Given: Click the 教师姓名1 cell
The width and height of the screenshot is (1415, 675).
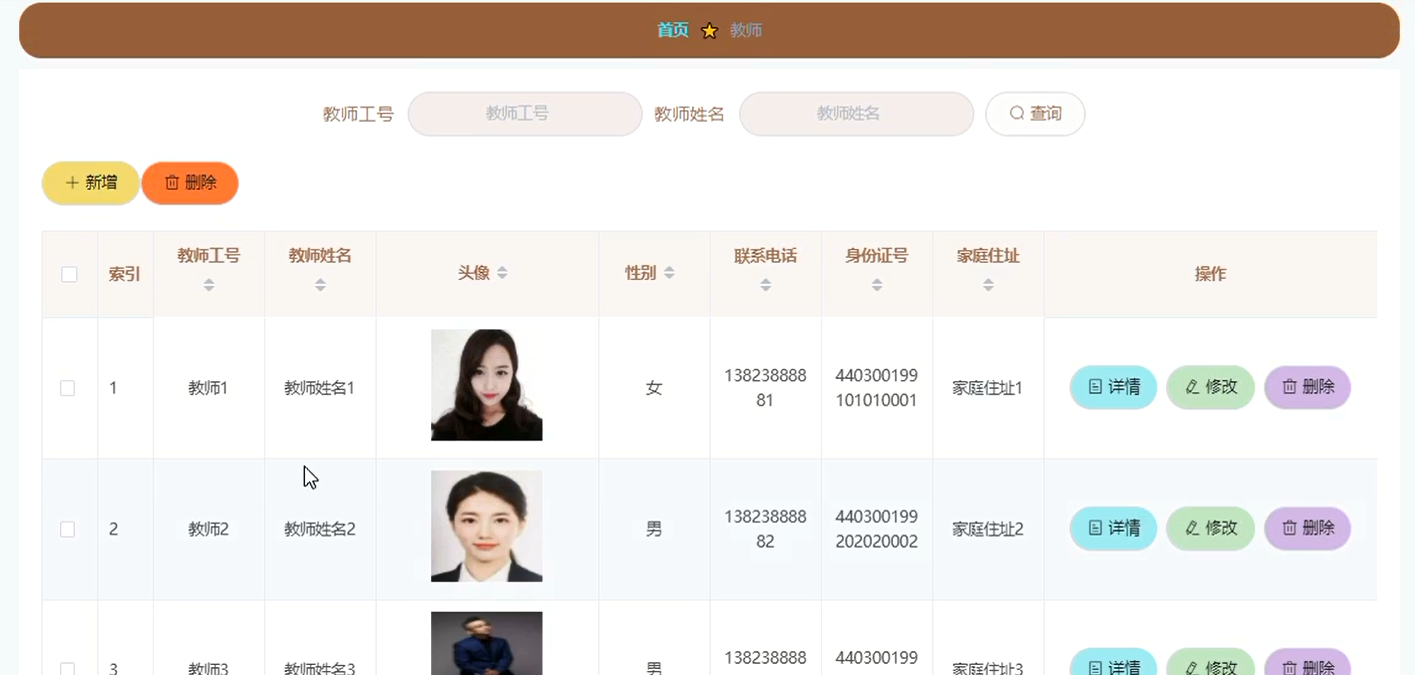Looking at the screenshot, I should pos(320,388).
